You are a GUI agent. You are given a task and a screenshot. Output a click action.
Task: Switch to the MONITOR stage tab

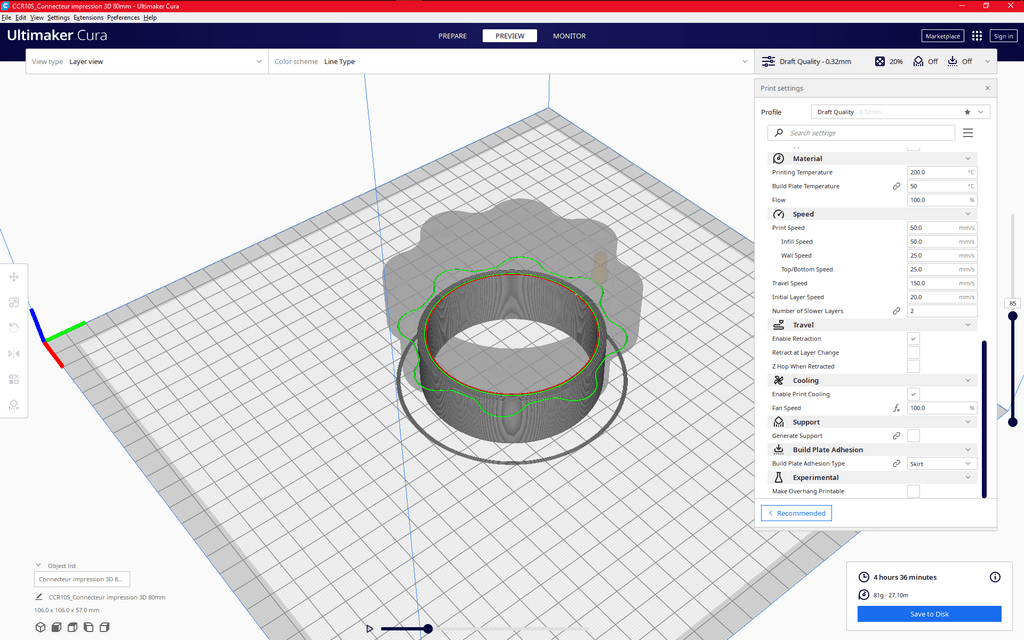(569, 36)
